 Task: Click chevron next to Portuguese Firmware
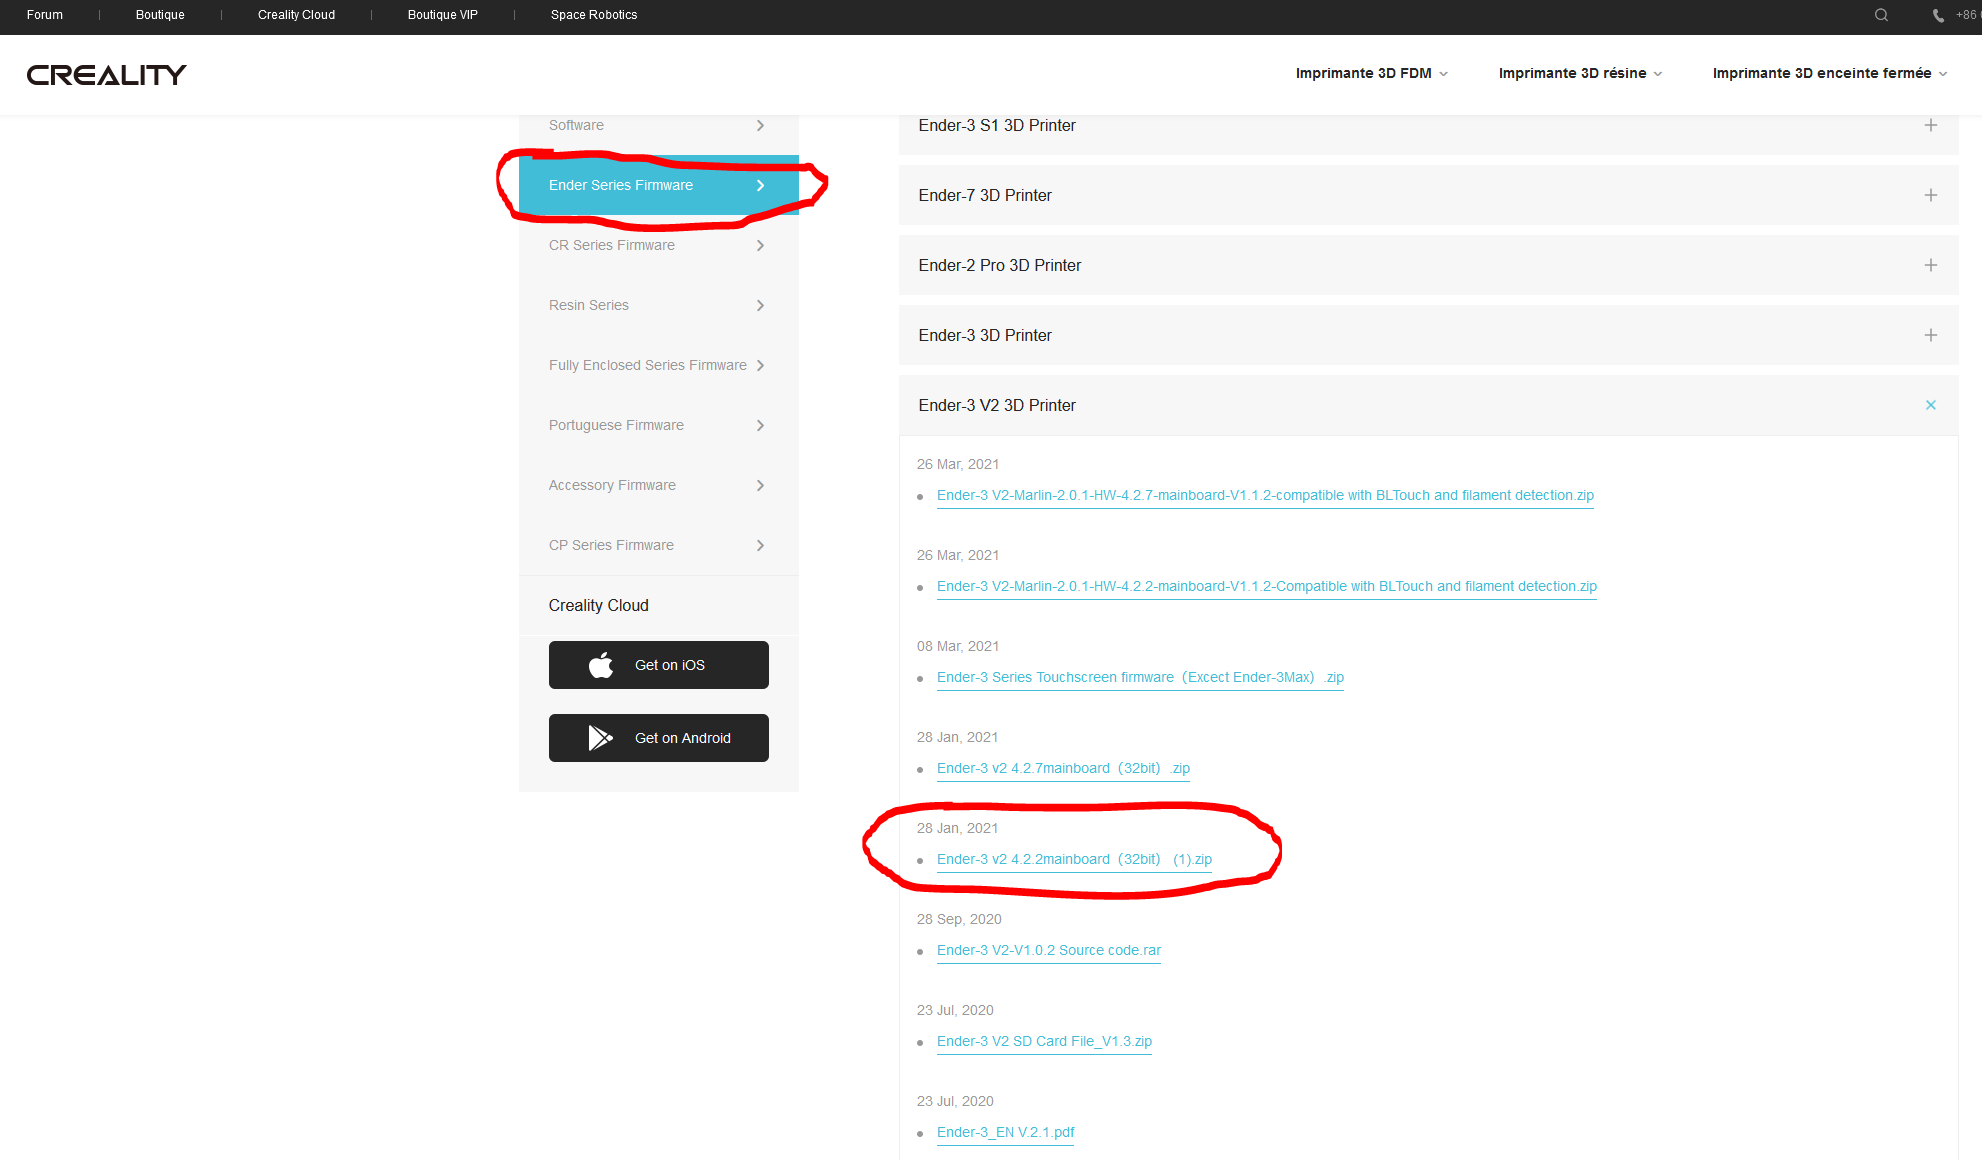(760, 425)
